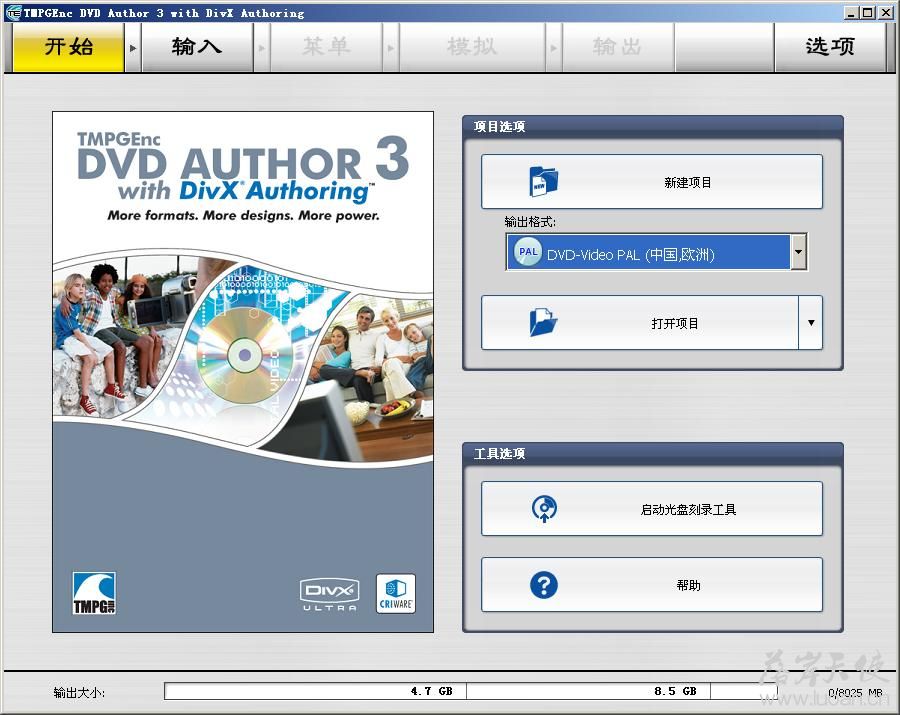Click the TMPGEnc DVD Author 3 cover image
Image resolution: width=900 pixels, height=715 pixels.
(x=243, y=372)
